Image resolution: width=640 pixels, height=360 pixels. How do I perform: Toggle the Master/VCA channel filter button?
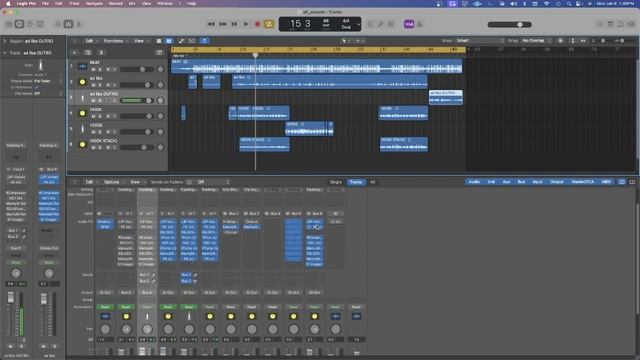click(x=582, y=182)
